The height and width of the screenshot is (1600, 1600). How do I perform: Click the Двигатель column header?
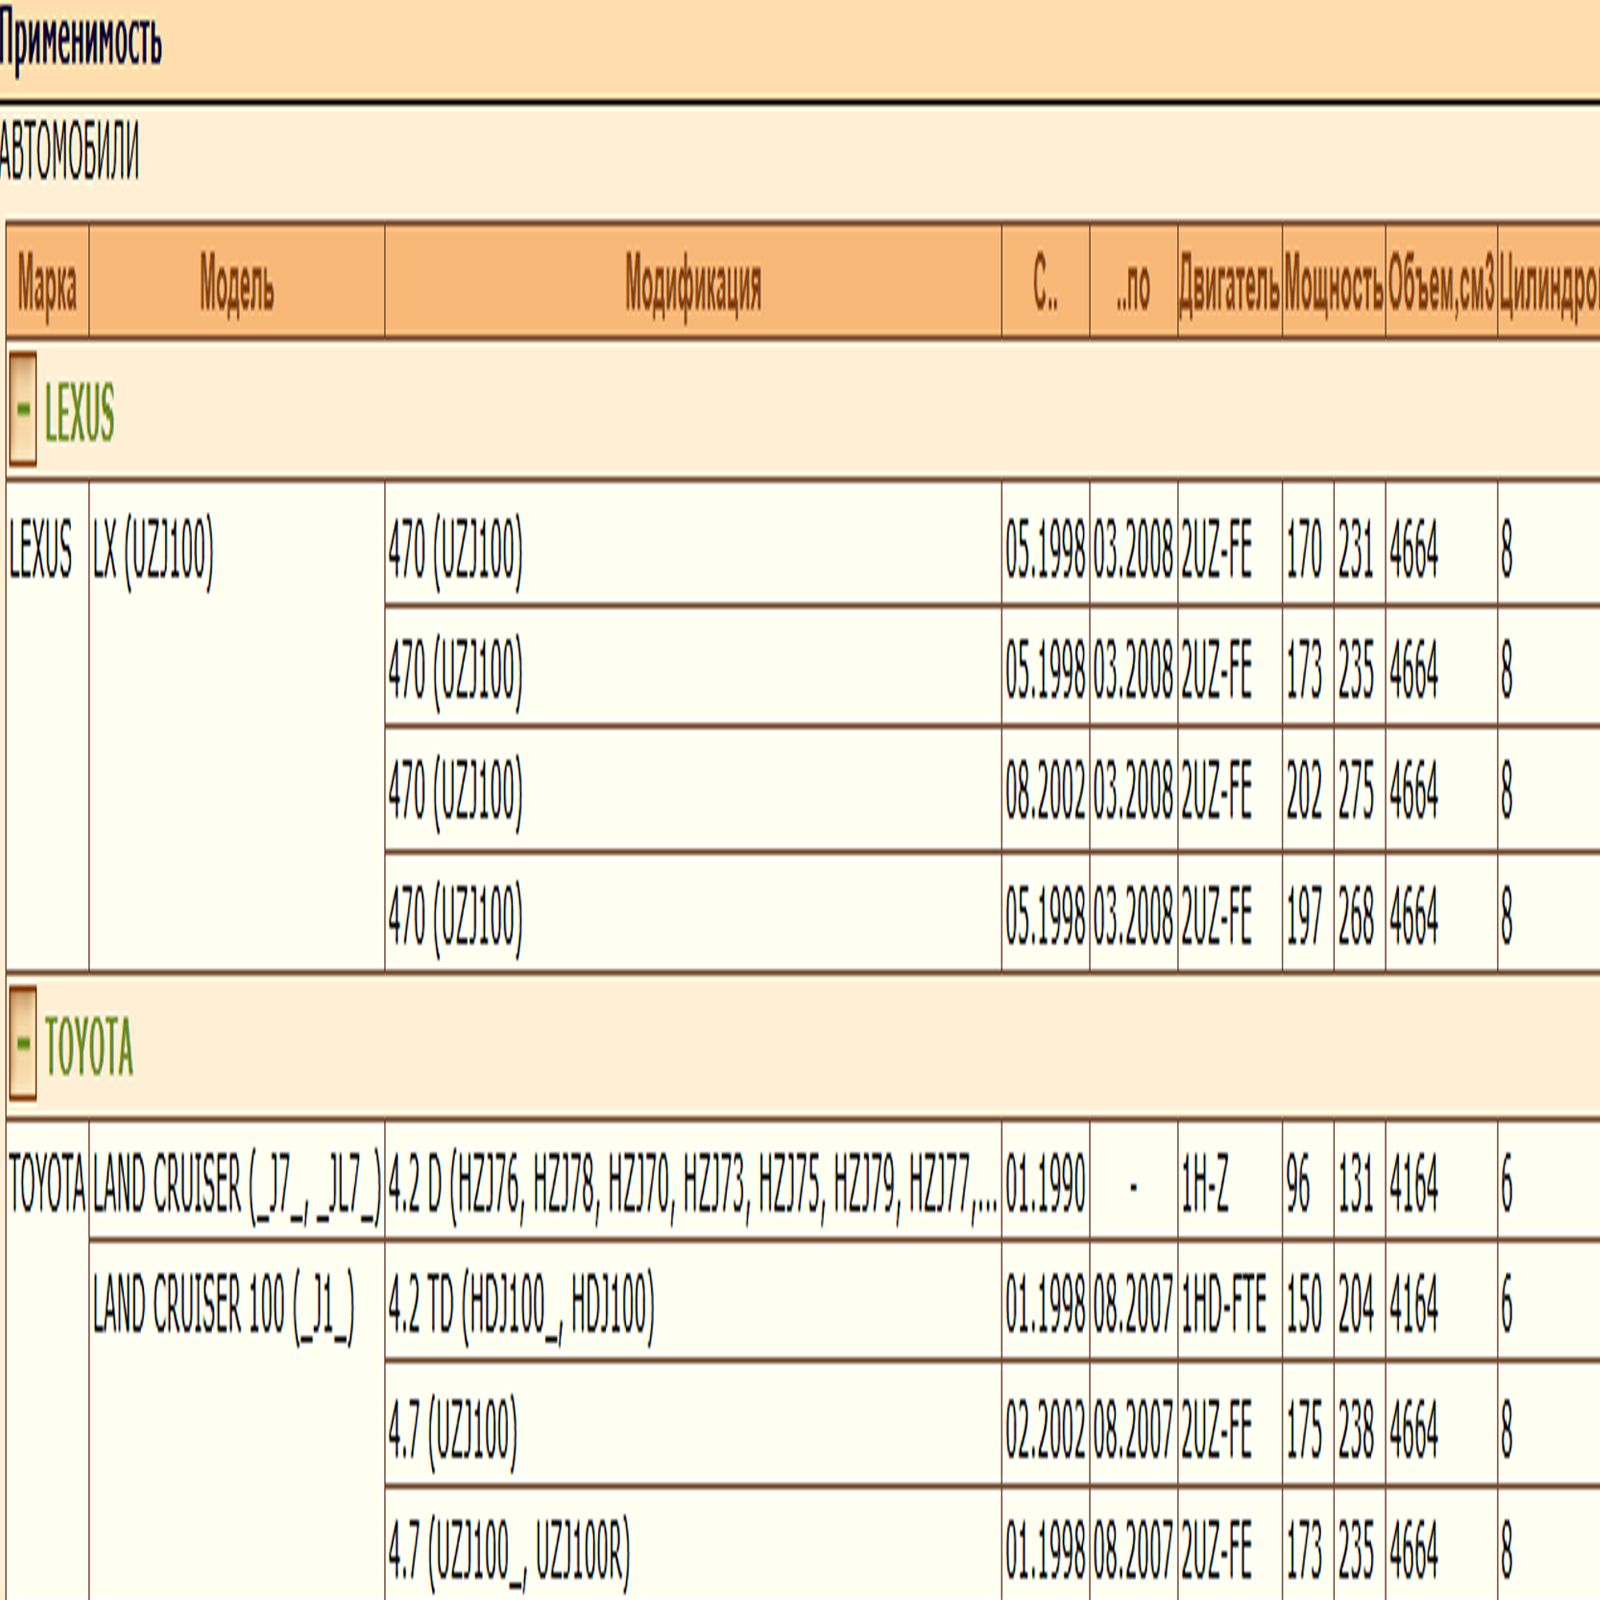click(1229, 283)
